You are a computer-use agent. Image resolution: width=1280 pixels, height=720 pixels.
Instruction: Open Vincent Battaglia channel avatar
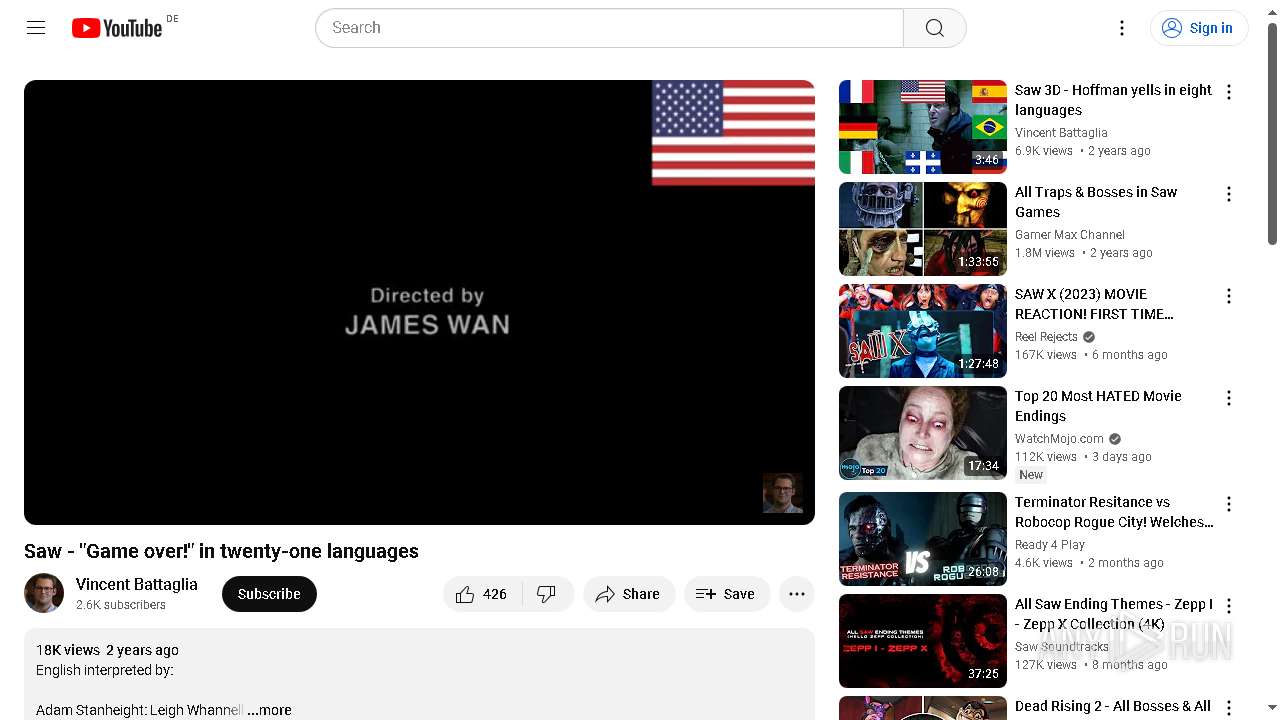coord(44,594)
